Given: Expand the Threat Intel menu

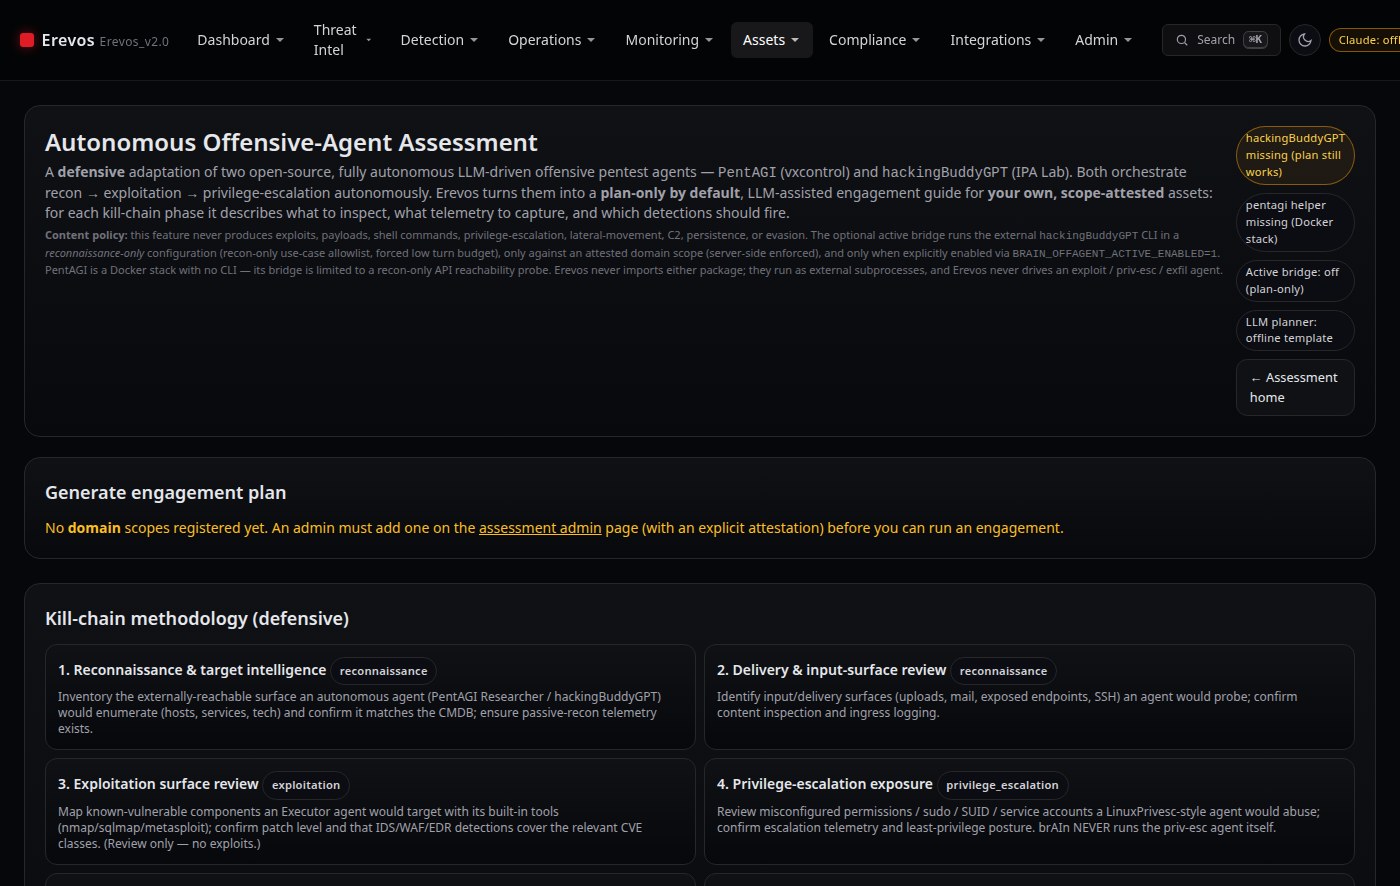Looking at the screenshot, I should point(342,40).
